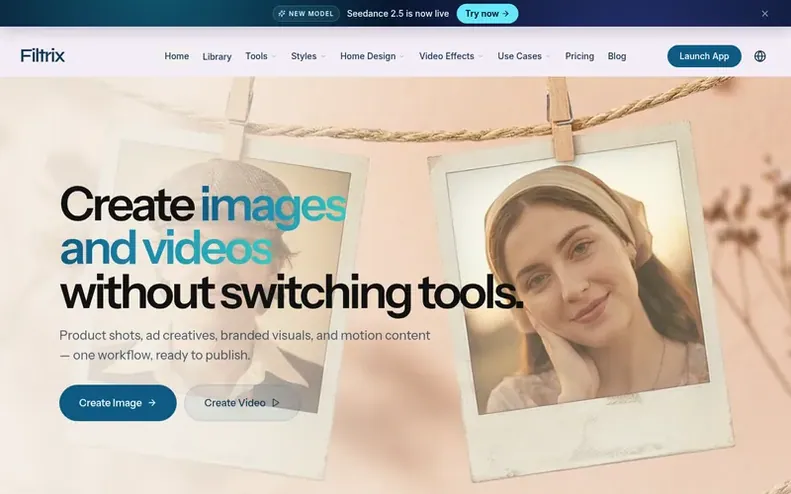
Task: Click the play icon in Create Video button
Action: coord(275,403)
